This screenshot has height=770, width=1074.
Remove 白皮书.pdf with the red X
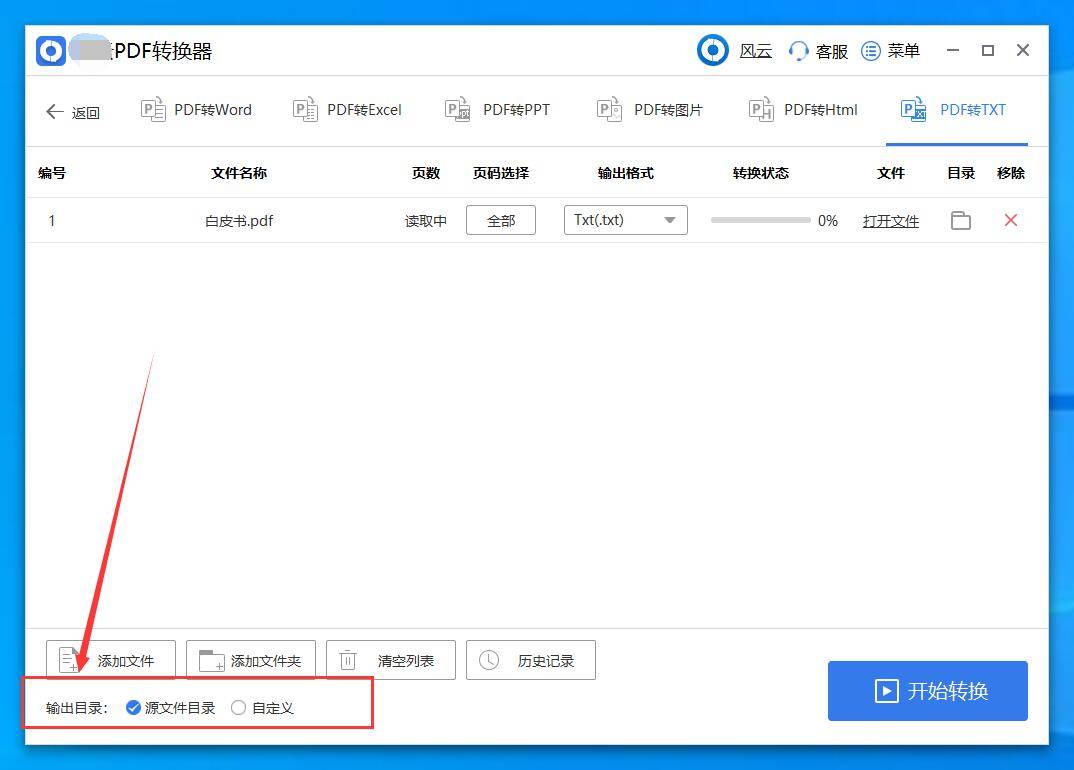(1010, 221)
